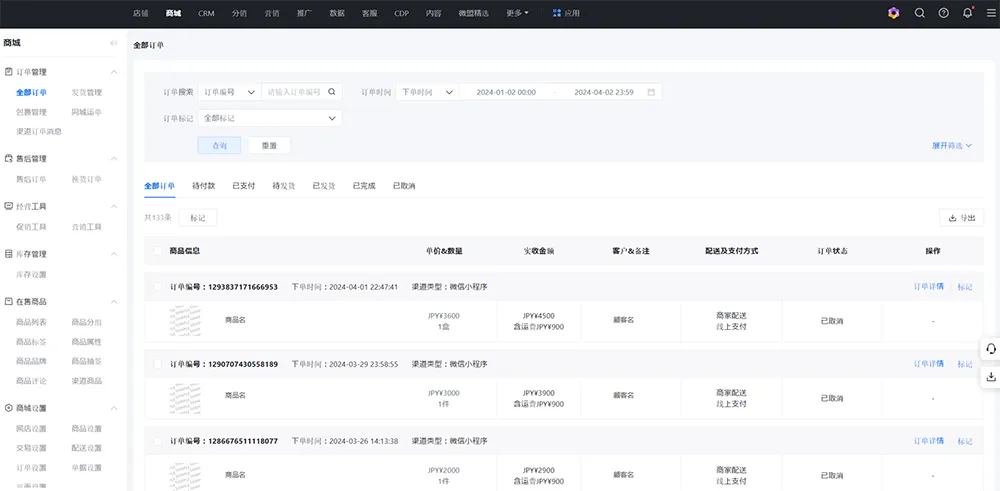Expand more filters via 展开筛选

[952, 145]
